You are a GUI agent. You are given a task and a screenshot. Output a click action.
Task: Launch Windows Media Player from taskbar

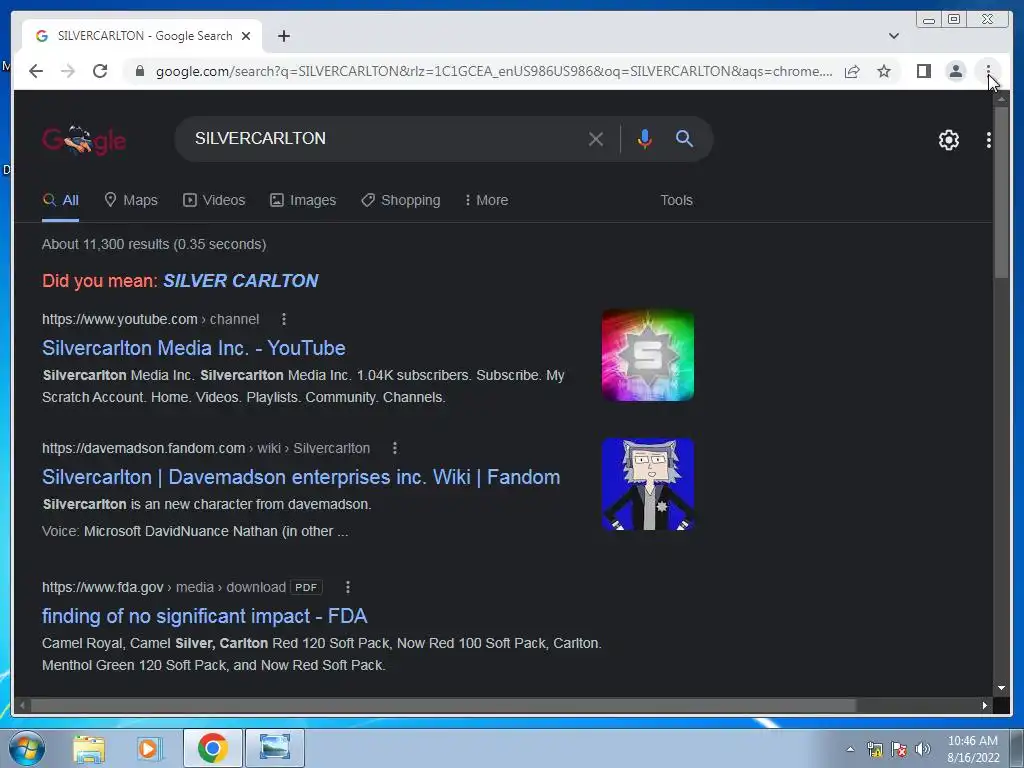click(148, 748)
